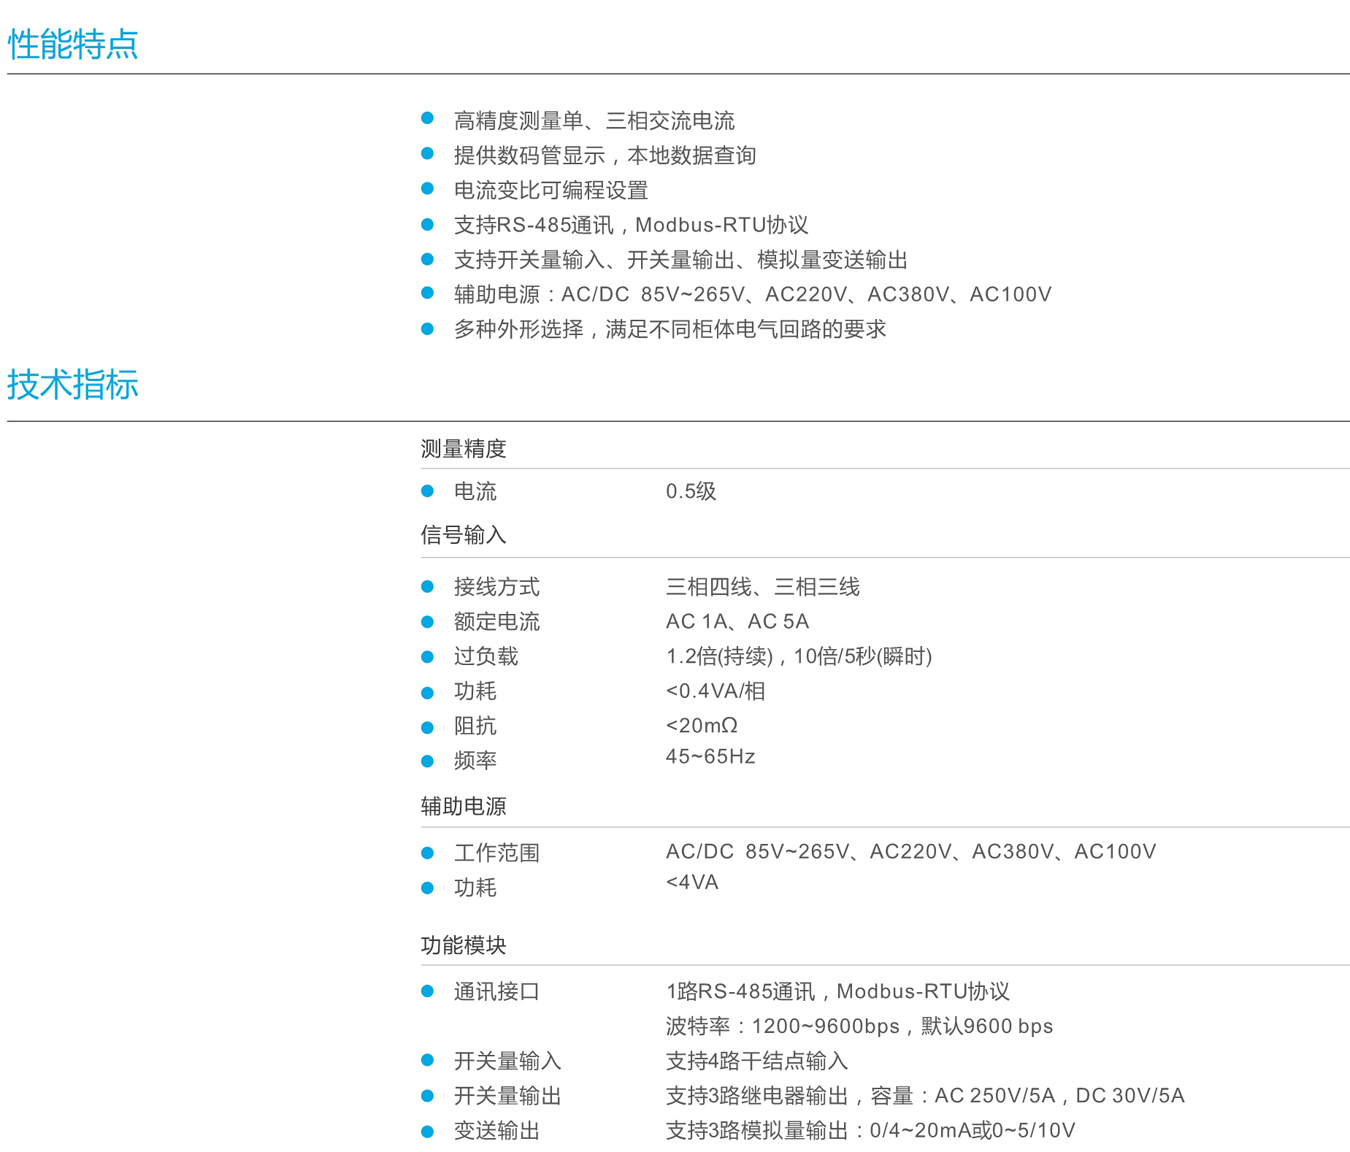Click the 测量精度 subsection title
The height and width of the screenshot is (1152, 1350).
point(463,449)
